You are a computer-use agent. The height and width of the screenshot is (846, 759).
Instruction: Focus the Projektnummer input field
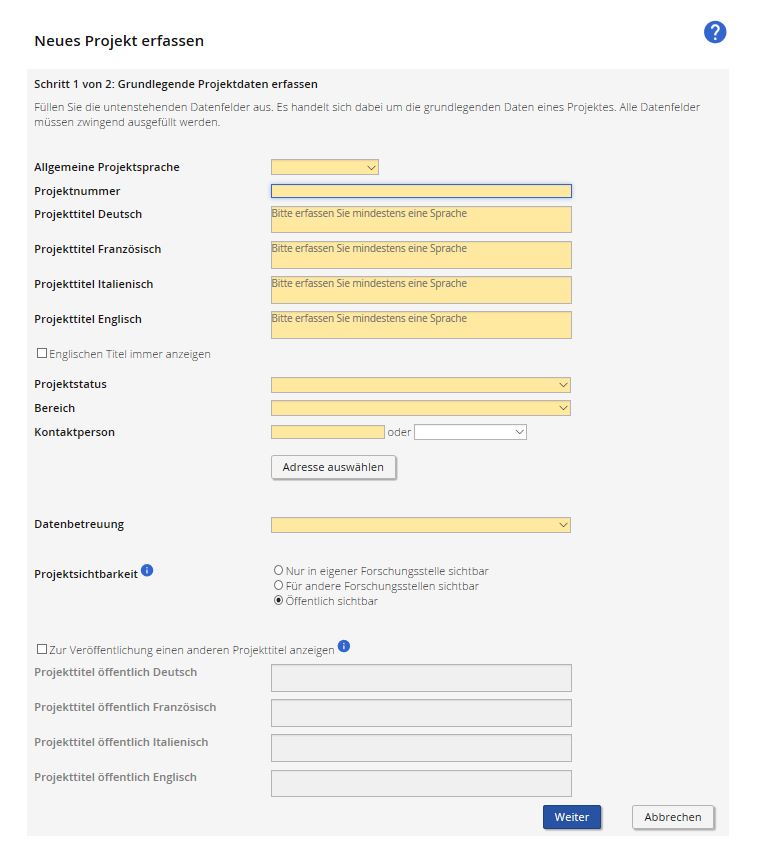[x=421, y=191]
